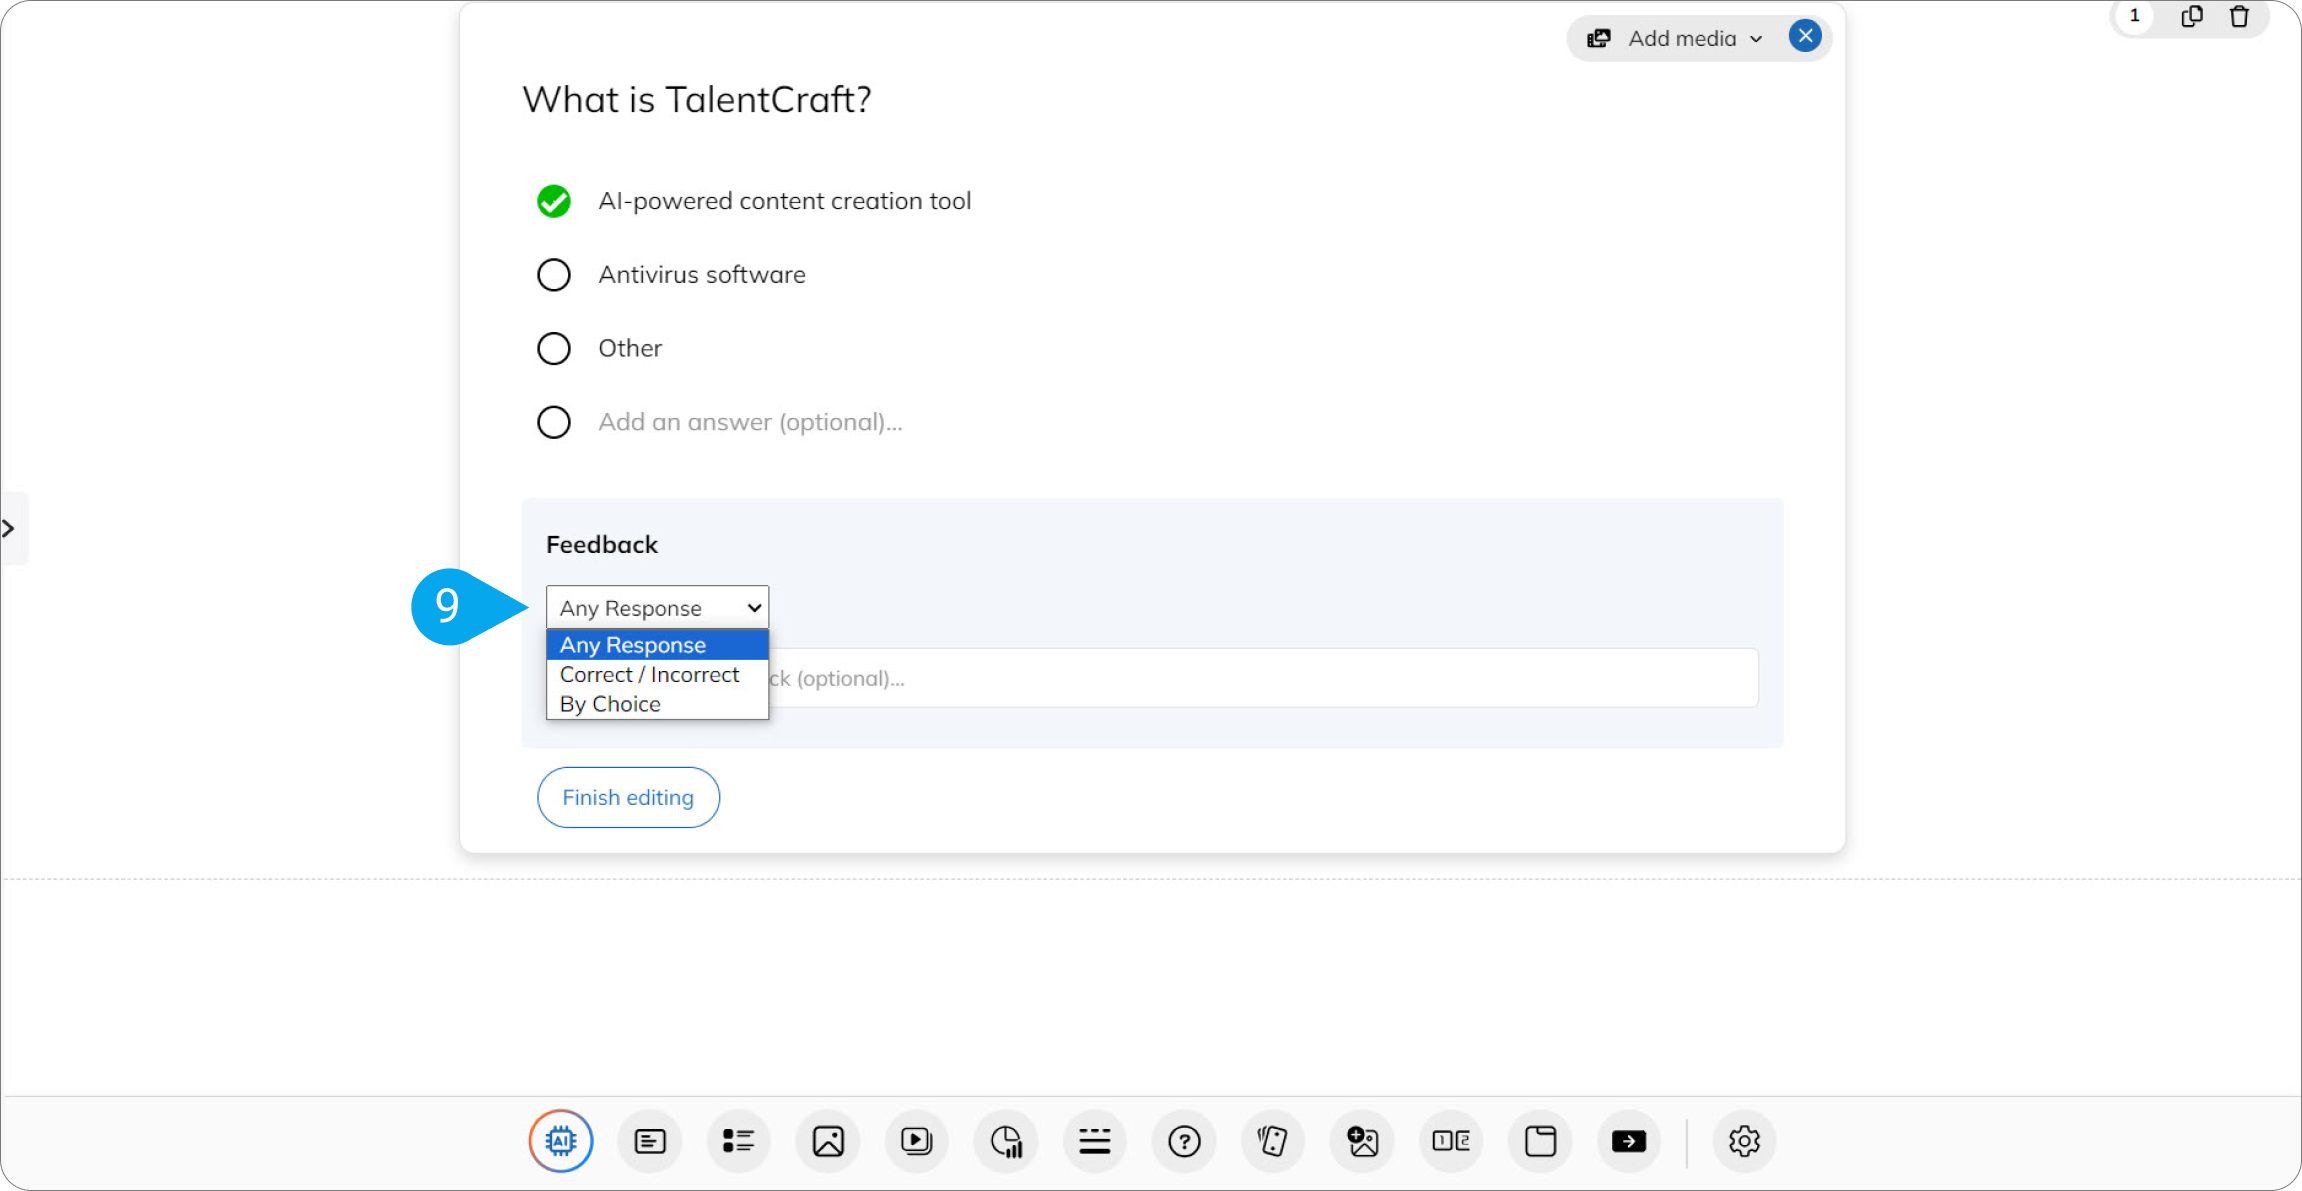This screenshot has width=2302, height=1191.
Task: Insert the tabbed container block
Action: pyautogui.click(x=1540, y=1141)
